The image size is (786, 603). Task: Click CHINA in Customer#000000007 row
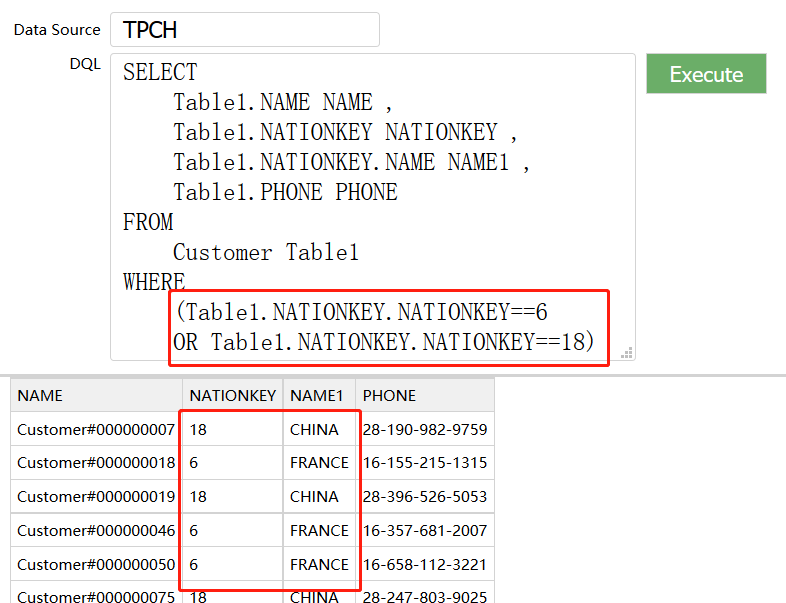tap(314, 430)
